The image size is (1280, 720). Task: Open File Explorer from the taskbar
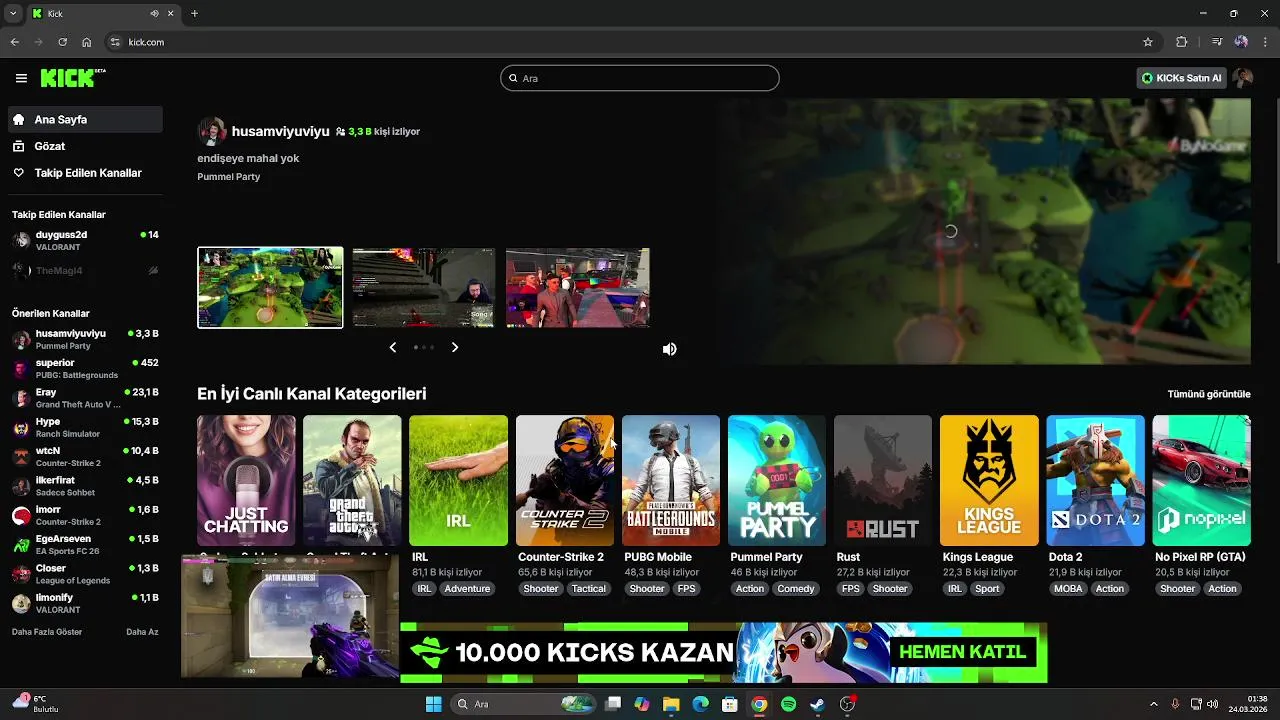pyautogui.click(x=671, y=704)
